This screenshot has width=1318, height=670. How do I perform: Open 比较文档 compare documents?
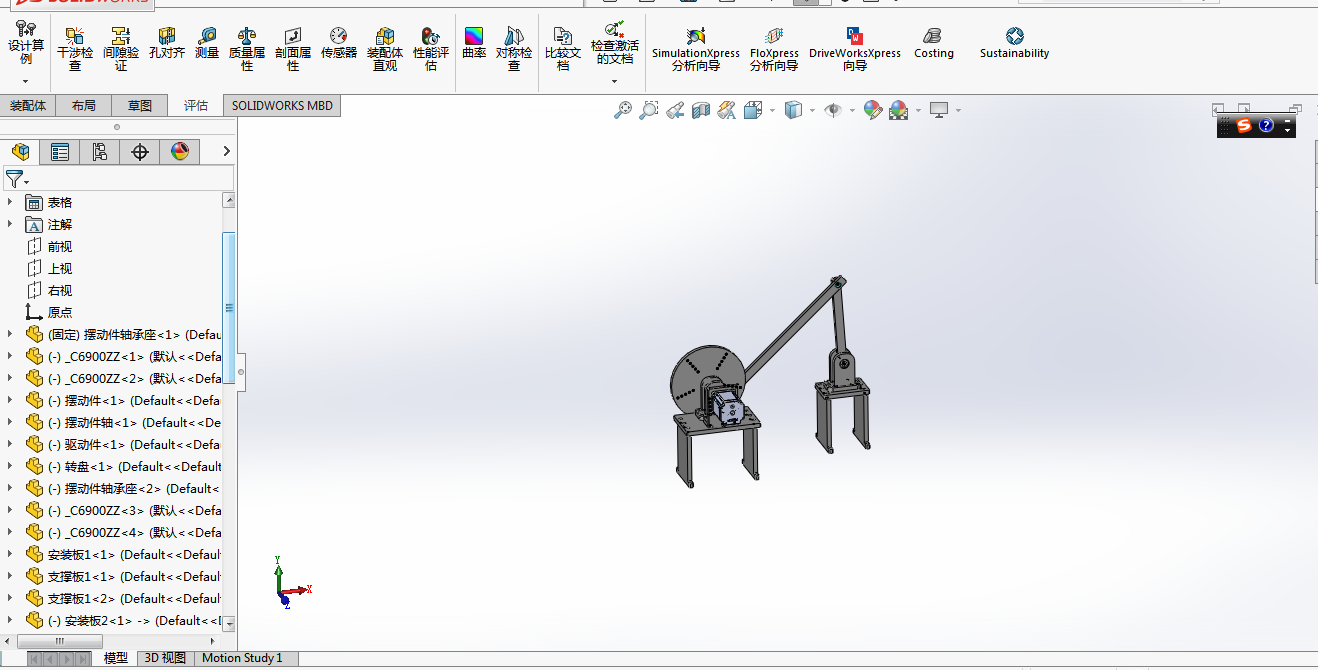[x=563, y=50]
